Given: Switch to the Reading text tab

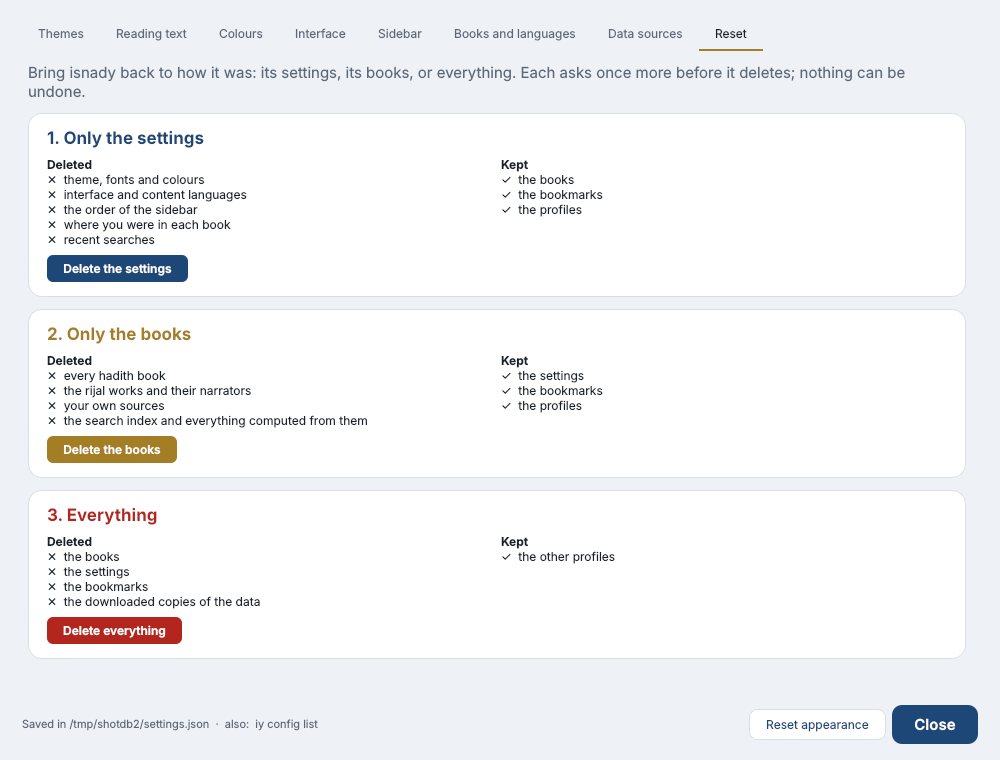Looking at the screenshot, I should [x=151, y=34].
